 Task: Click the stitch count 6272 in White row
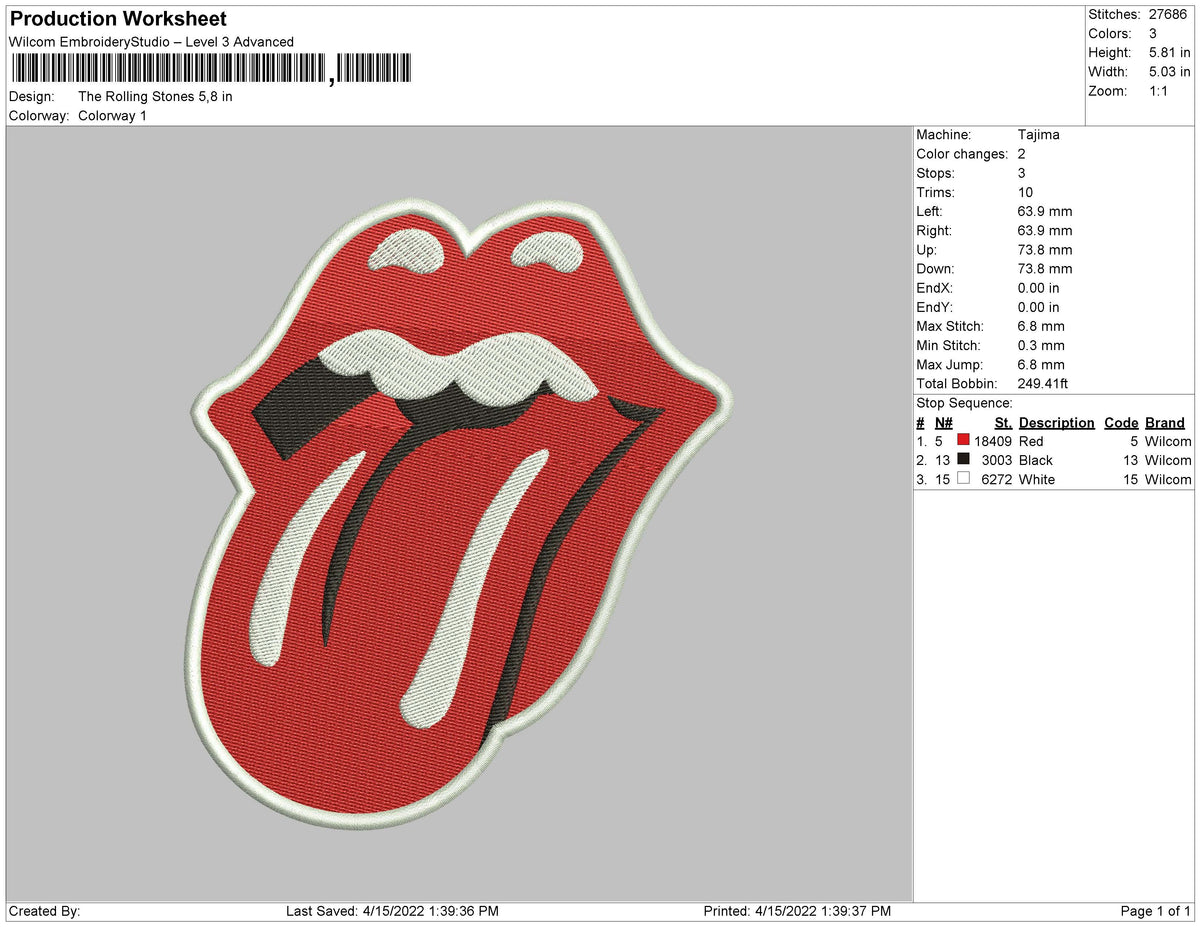point(997,479)
